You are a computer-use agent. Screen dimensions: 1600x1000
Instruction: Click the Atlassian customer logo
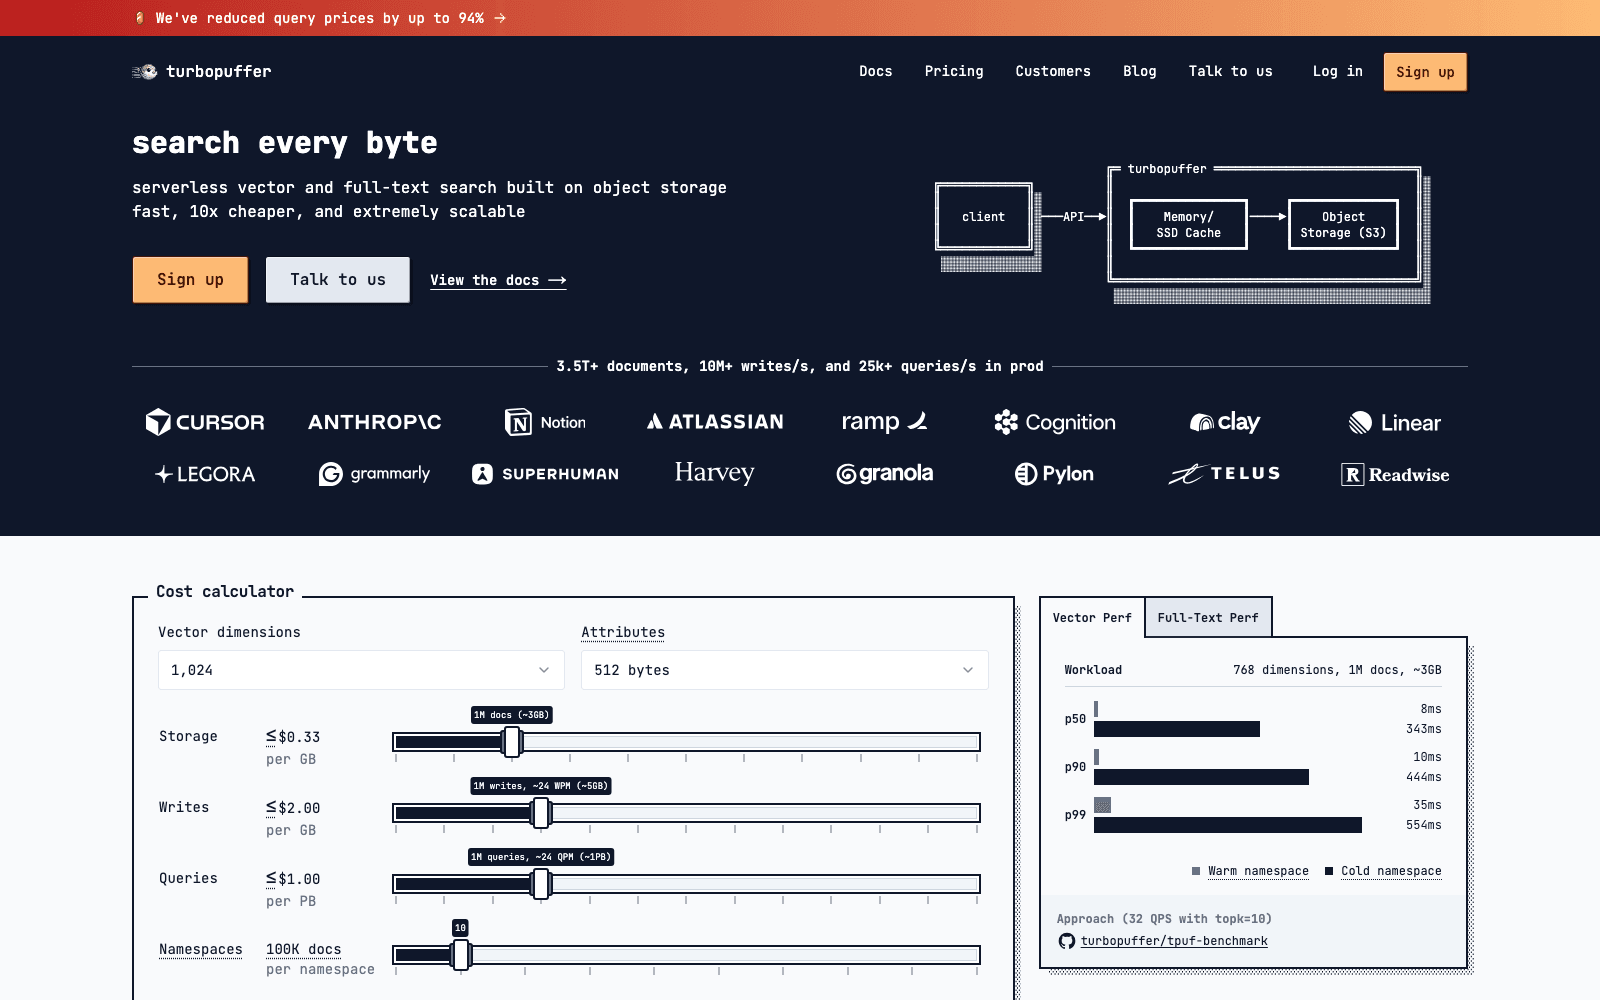pyautogui.click(x=715, y=422)
